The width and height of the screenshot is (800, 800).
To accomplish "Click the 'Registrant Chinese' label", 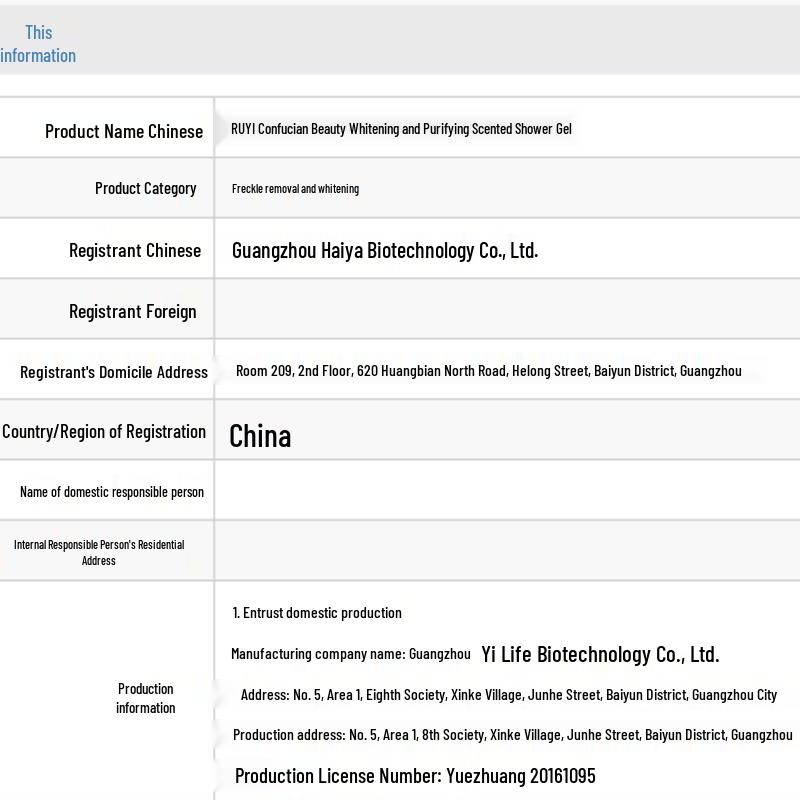I will coord(135,251).
